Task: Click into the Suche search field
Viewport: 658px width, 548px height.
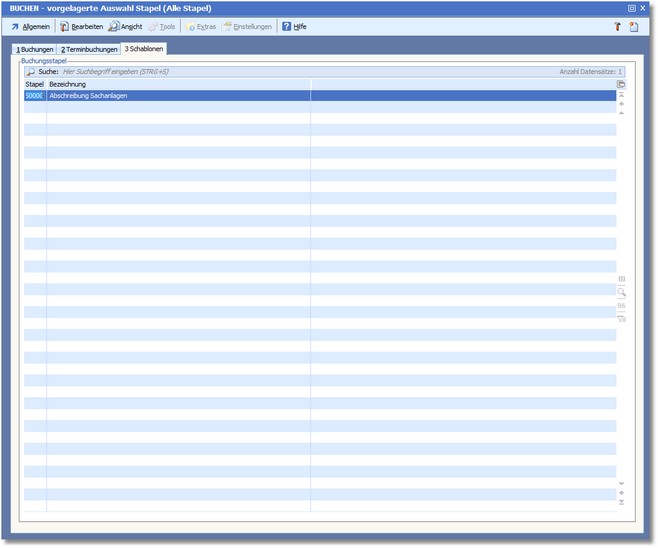Action: 300,72
